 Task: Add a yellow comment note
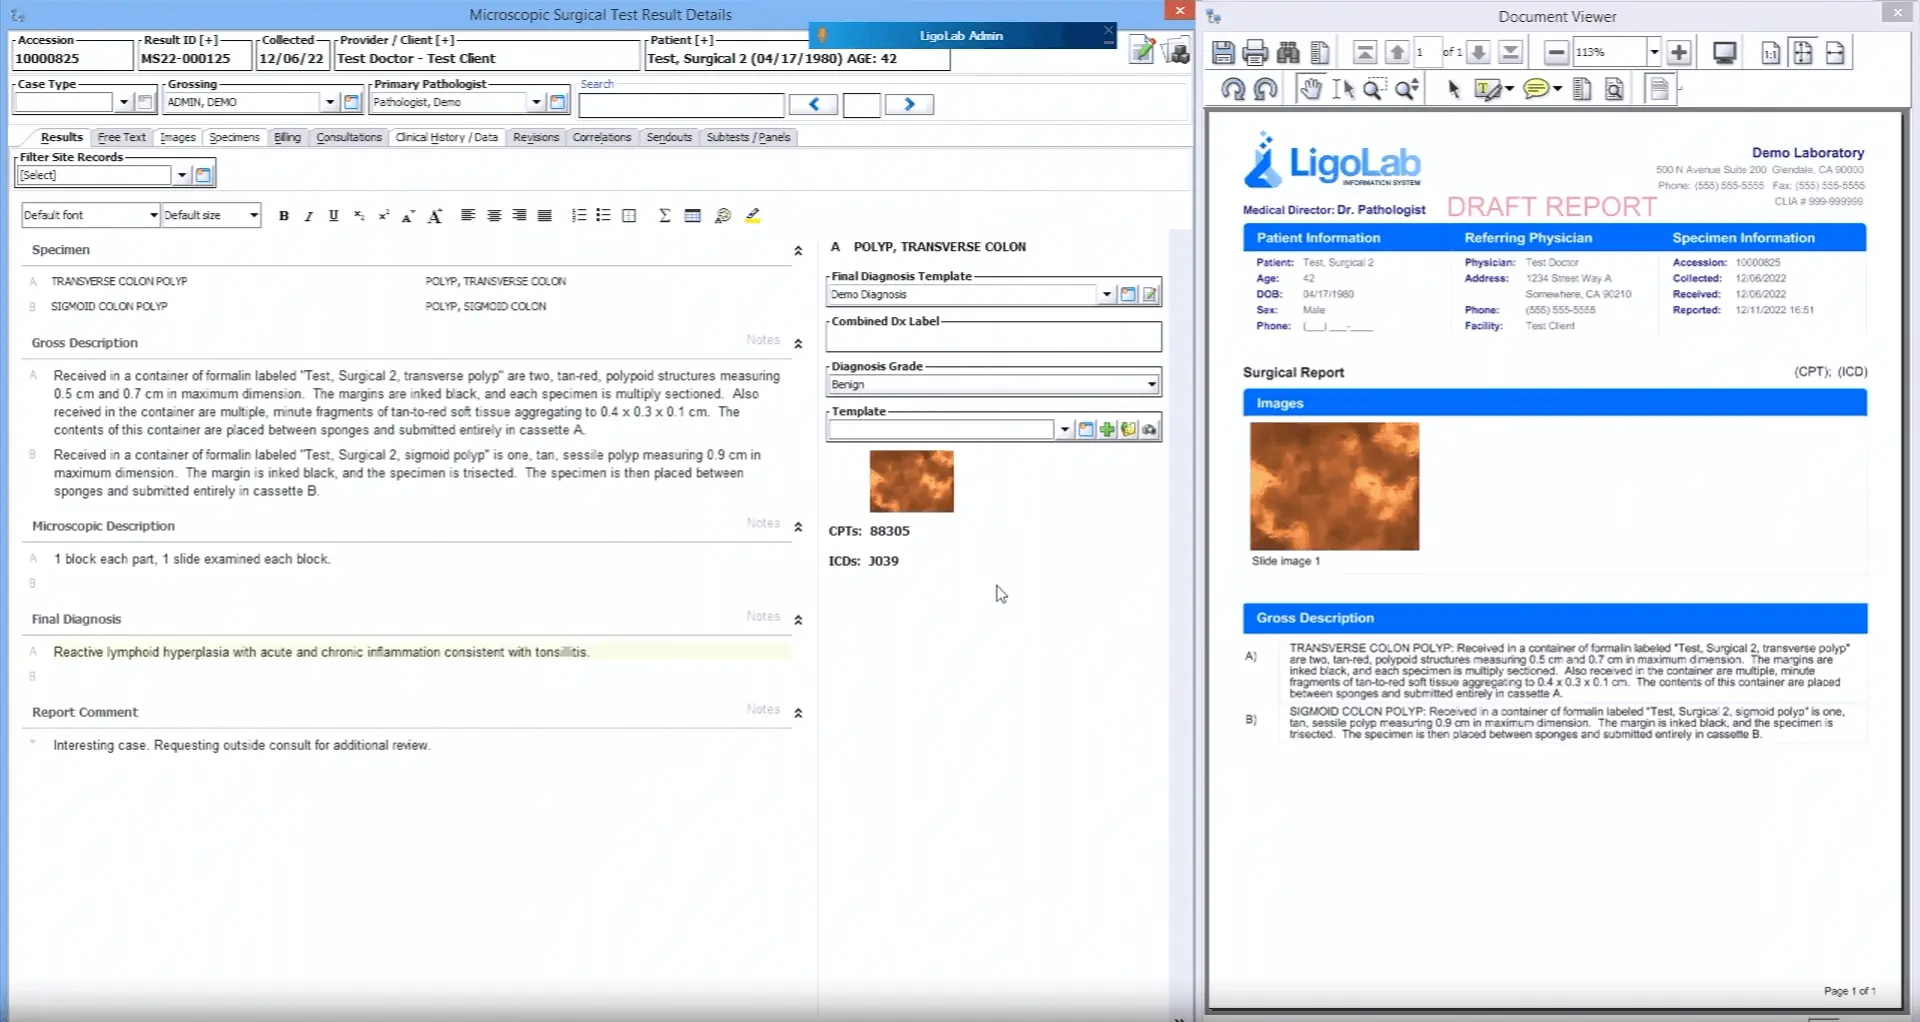point(1536,90)
